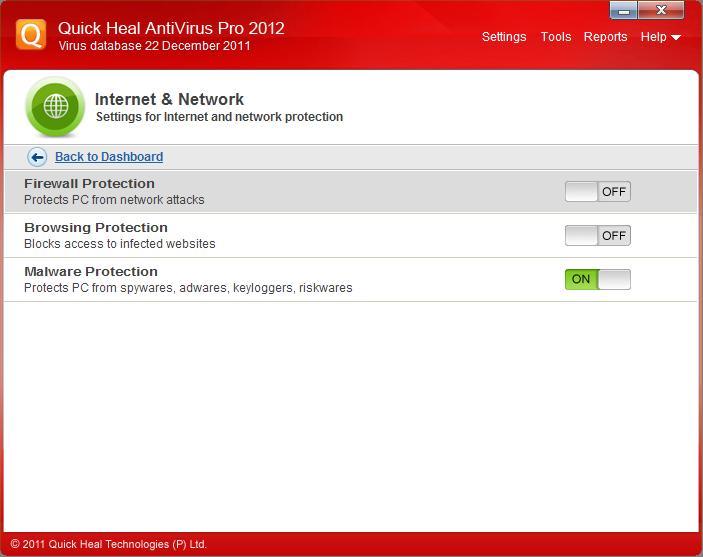Click 'Virus database 22 December 2011' text
This screenshot has width=703, height=557.
click(x=154, y=46)
